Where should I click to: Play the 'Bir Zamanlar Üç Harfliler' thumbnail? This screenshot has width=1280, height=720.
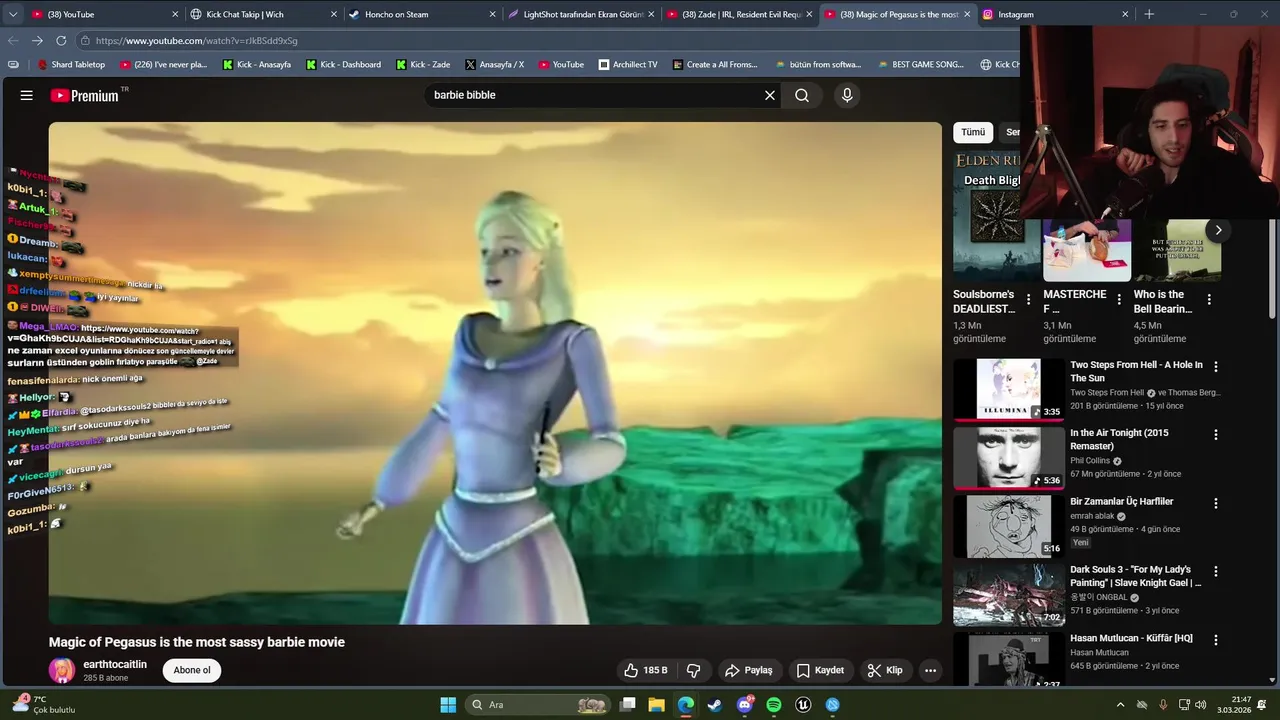pyautogui.click(x=1008, y=526)
